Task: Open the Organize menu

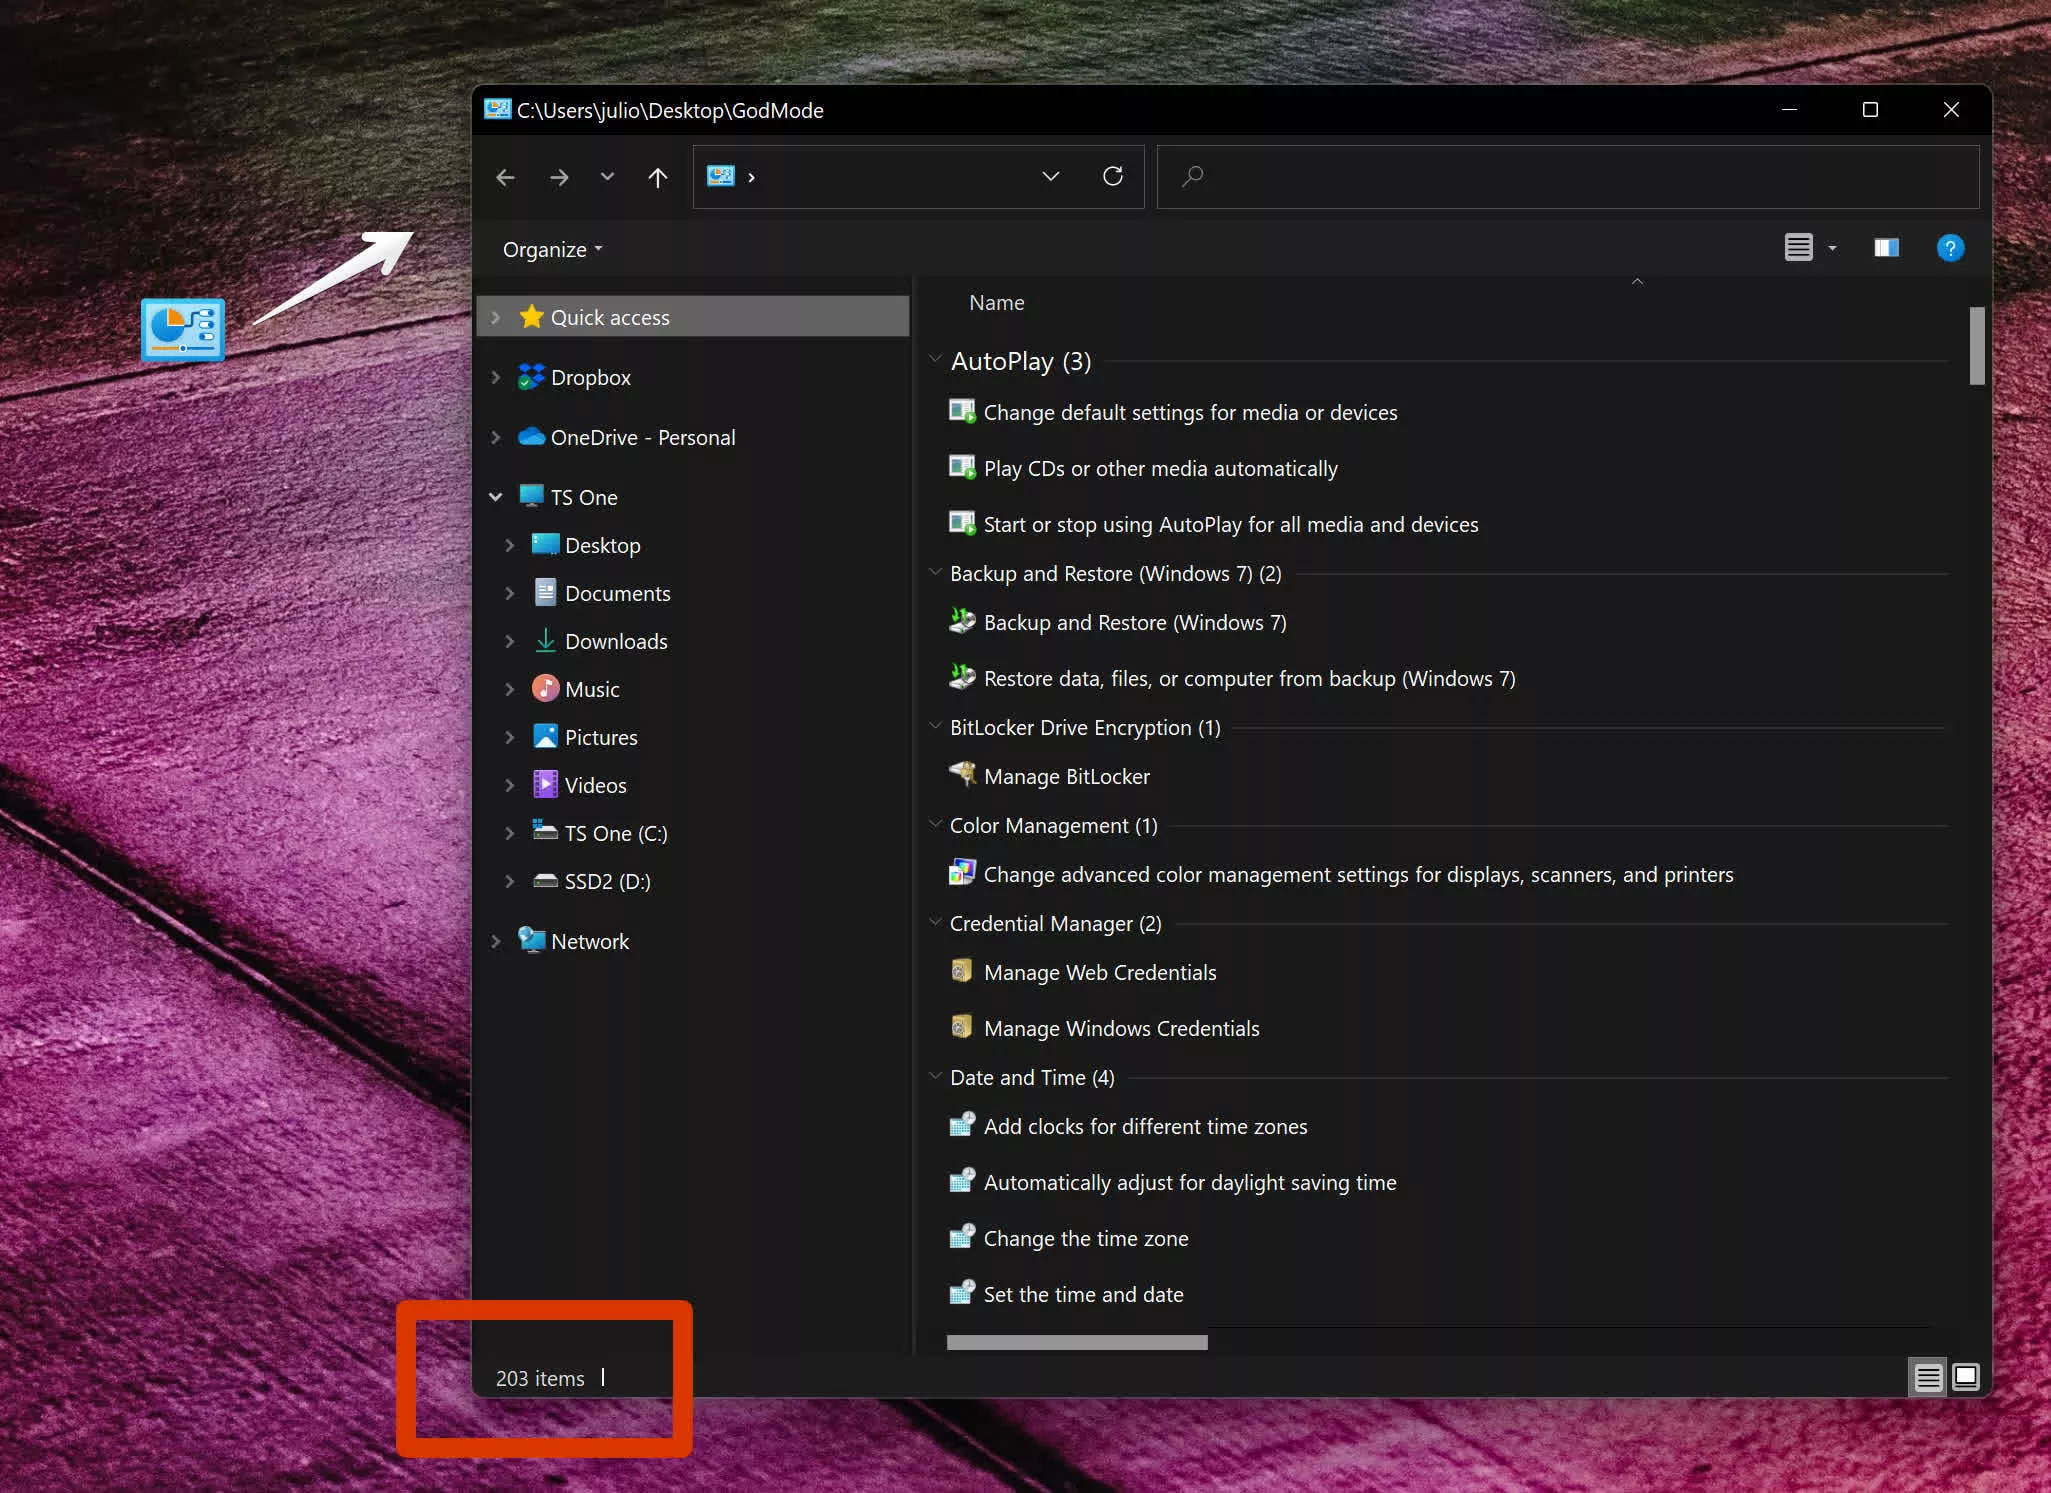Action: tap(552, 250)
